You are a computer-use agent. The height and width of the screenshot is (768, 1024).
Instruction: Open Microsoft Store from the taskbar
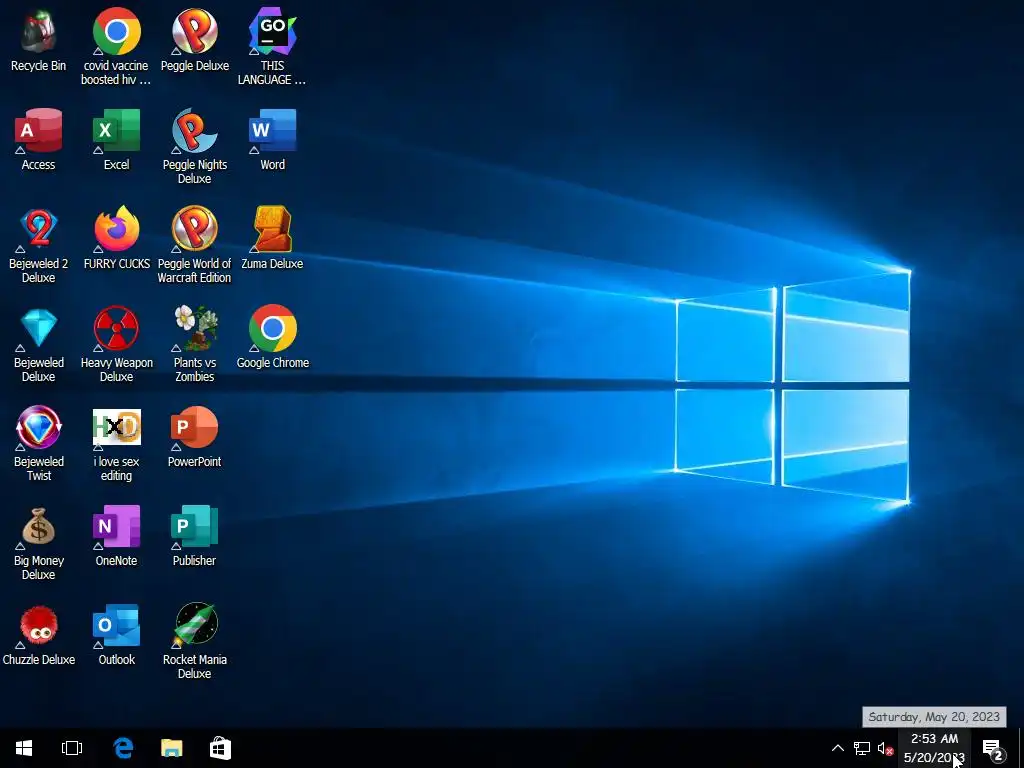220,748
